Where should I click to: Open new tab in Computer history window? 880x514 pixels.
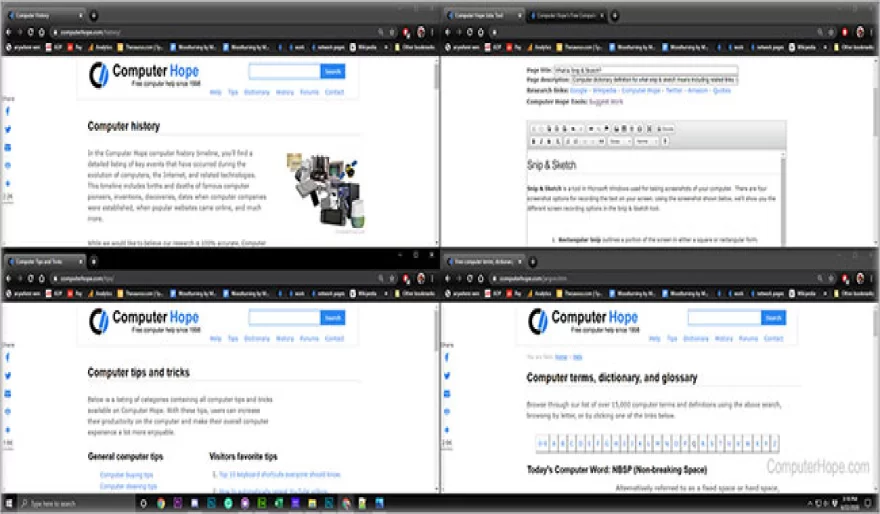(94, 15)
